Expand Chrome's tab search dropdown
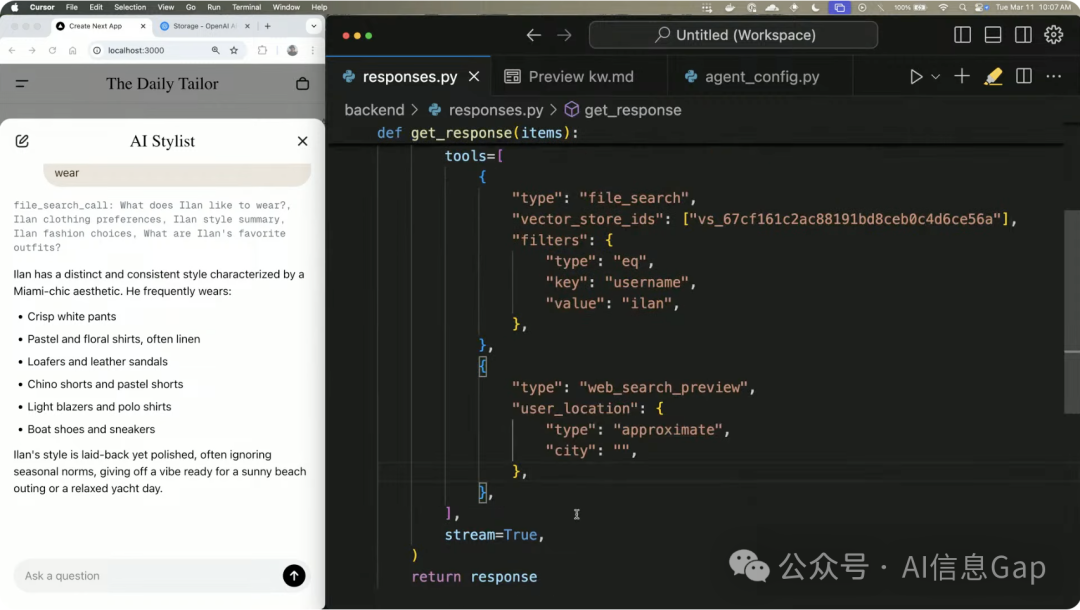 pyautogui.click(x=314, y=26)
